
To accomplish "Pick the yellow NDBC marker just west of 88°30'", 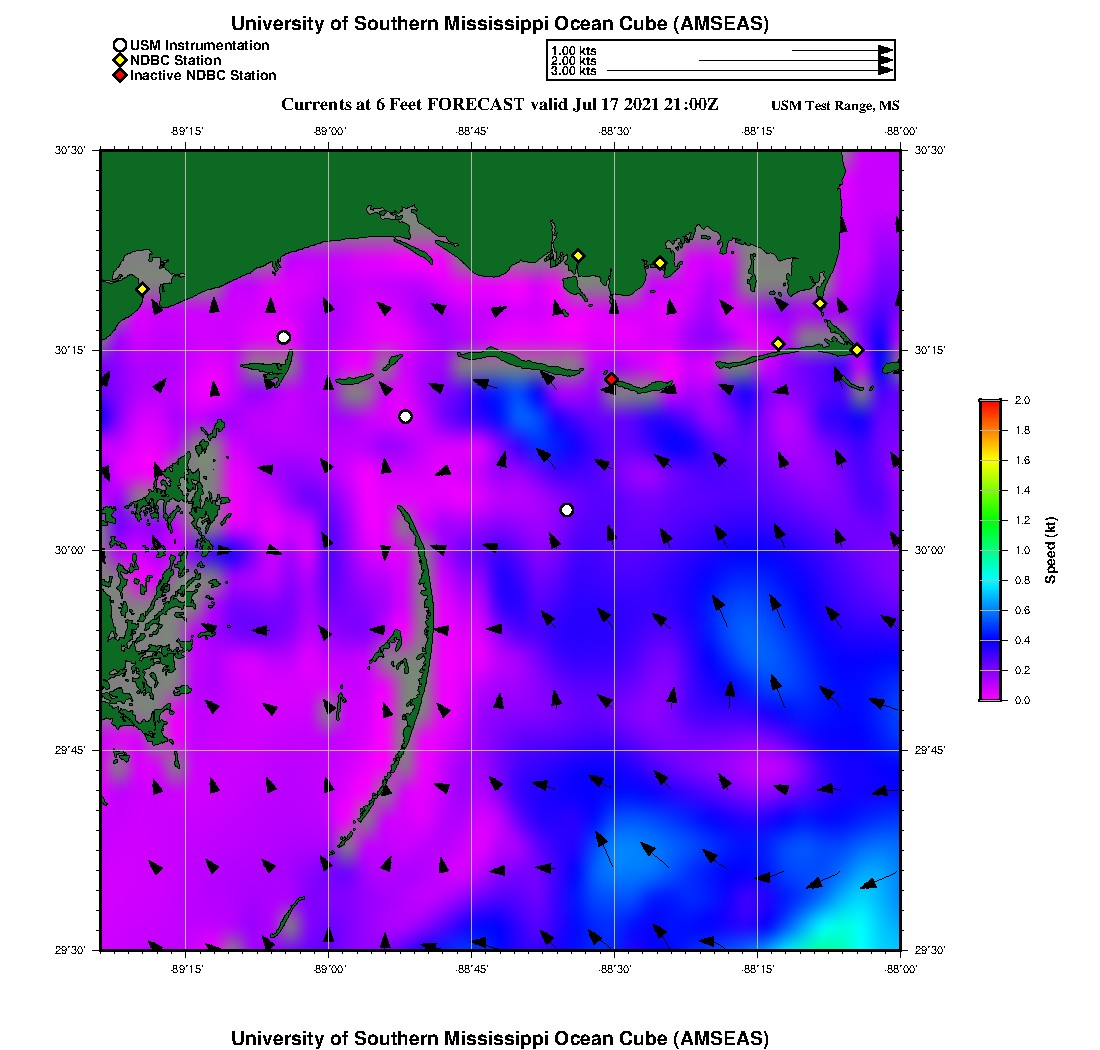I will point(578,255).
